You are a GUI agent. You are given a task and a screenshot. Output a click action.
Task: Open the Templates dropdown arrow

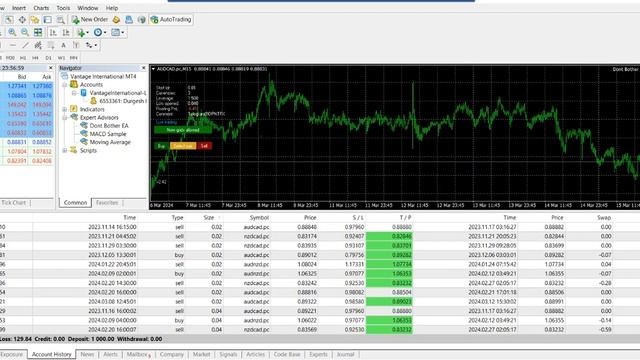coord(122,33)
